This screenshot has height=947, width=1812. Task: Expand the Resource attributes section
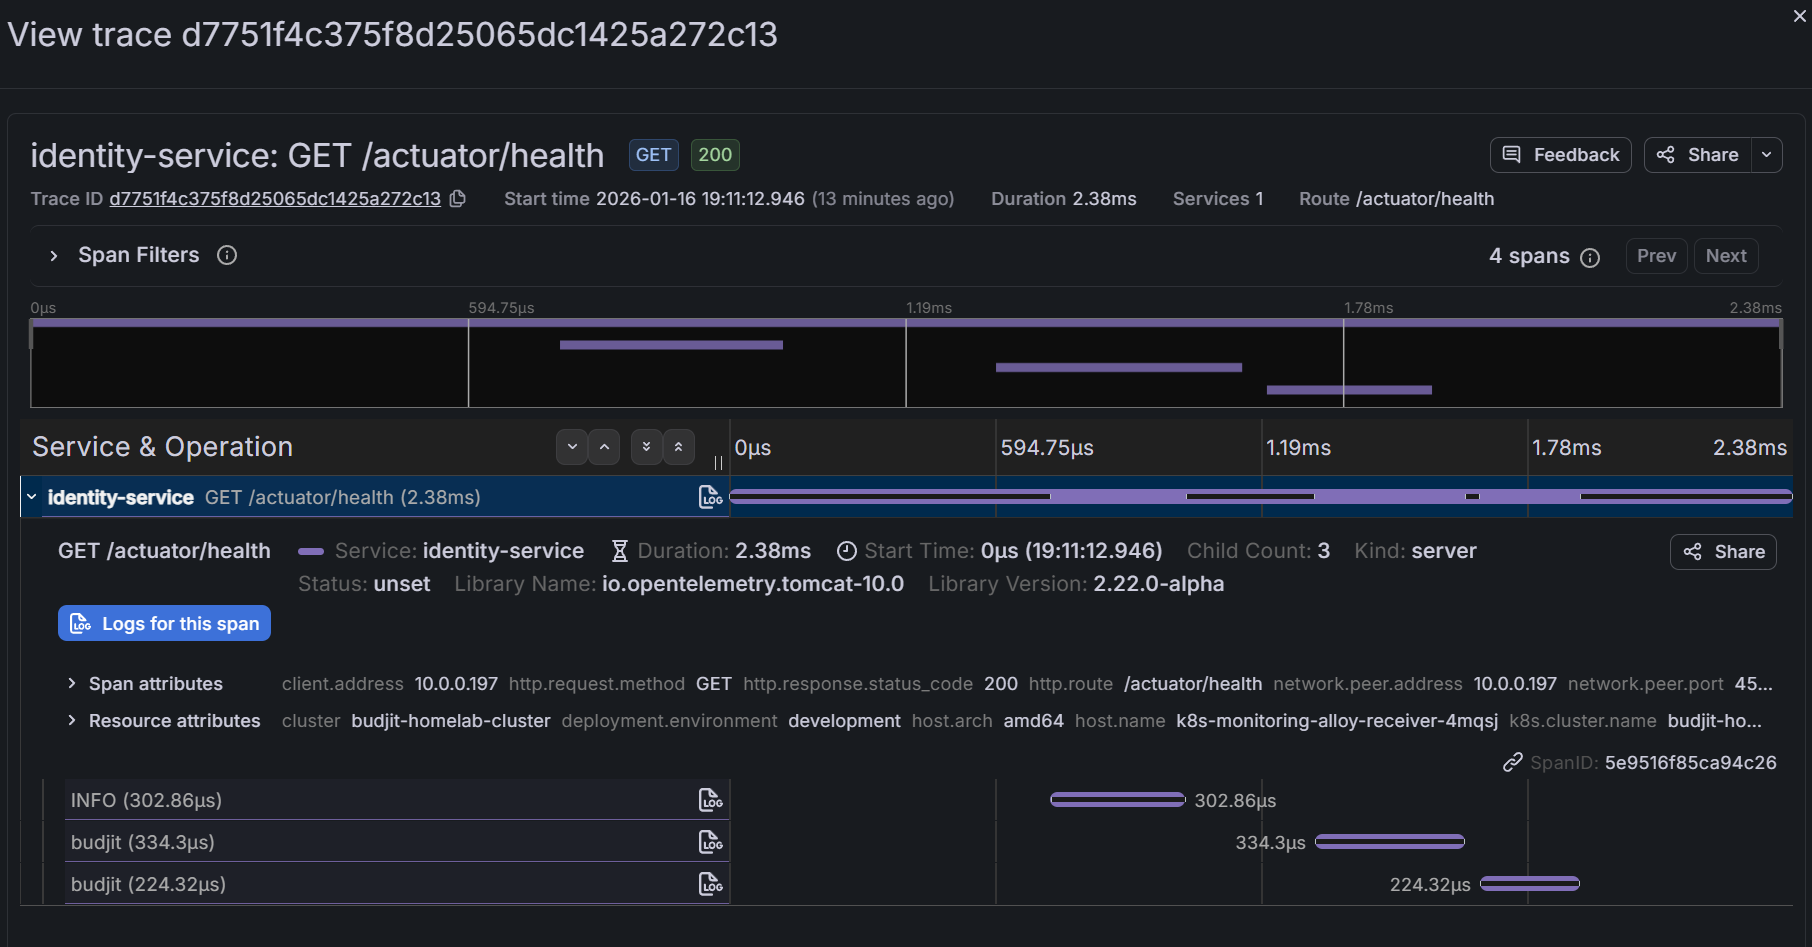point(72,720)
